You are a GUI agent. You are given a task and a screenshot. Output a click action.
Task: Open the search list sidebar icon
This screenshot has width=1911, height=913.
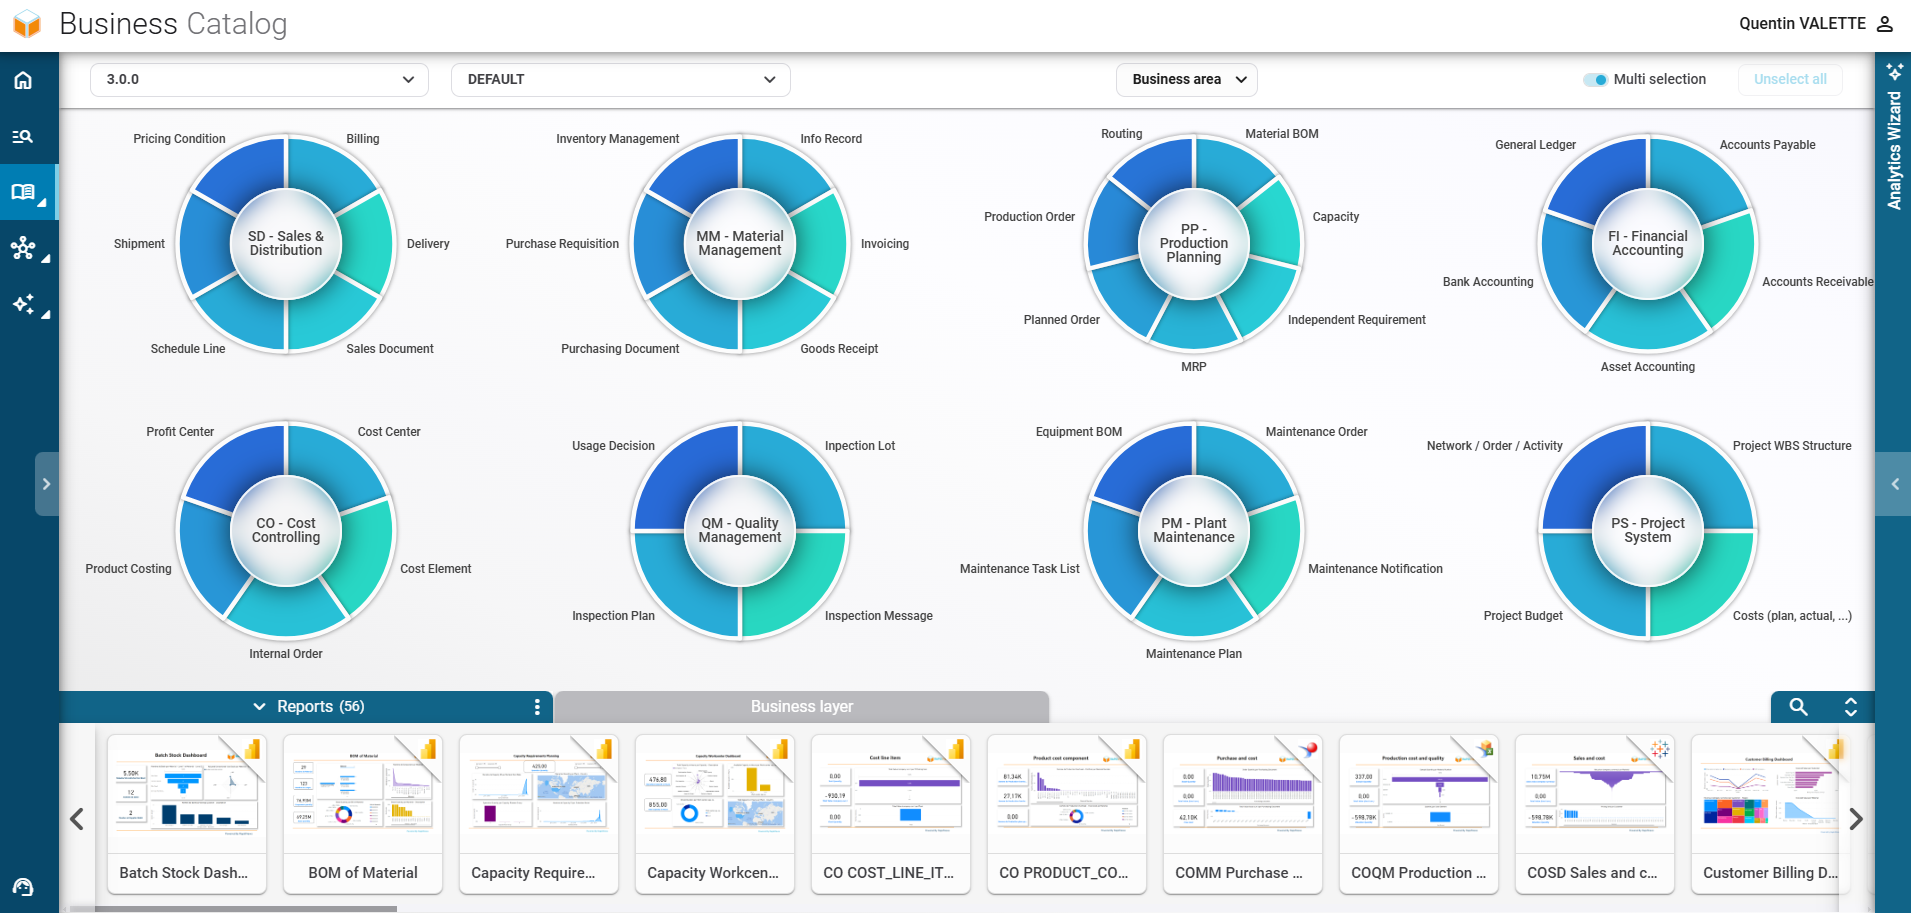(23, 136)
